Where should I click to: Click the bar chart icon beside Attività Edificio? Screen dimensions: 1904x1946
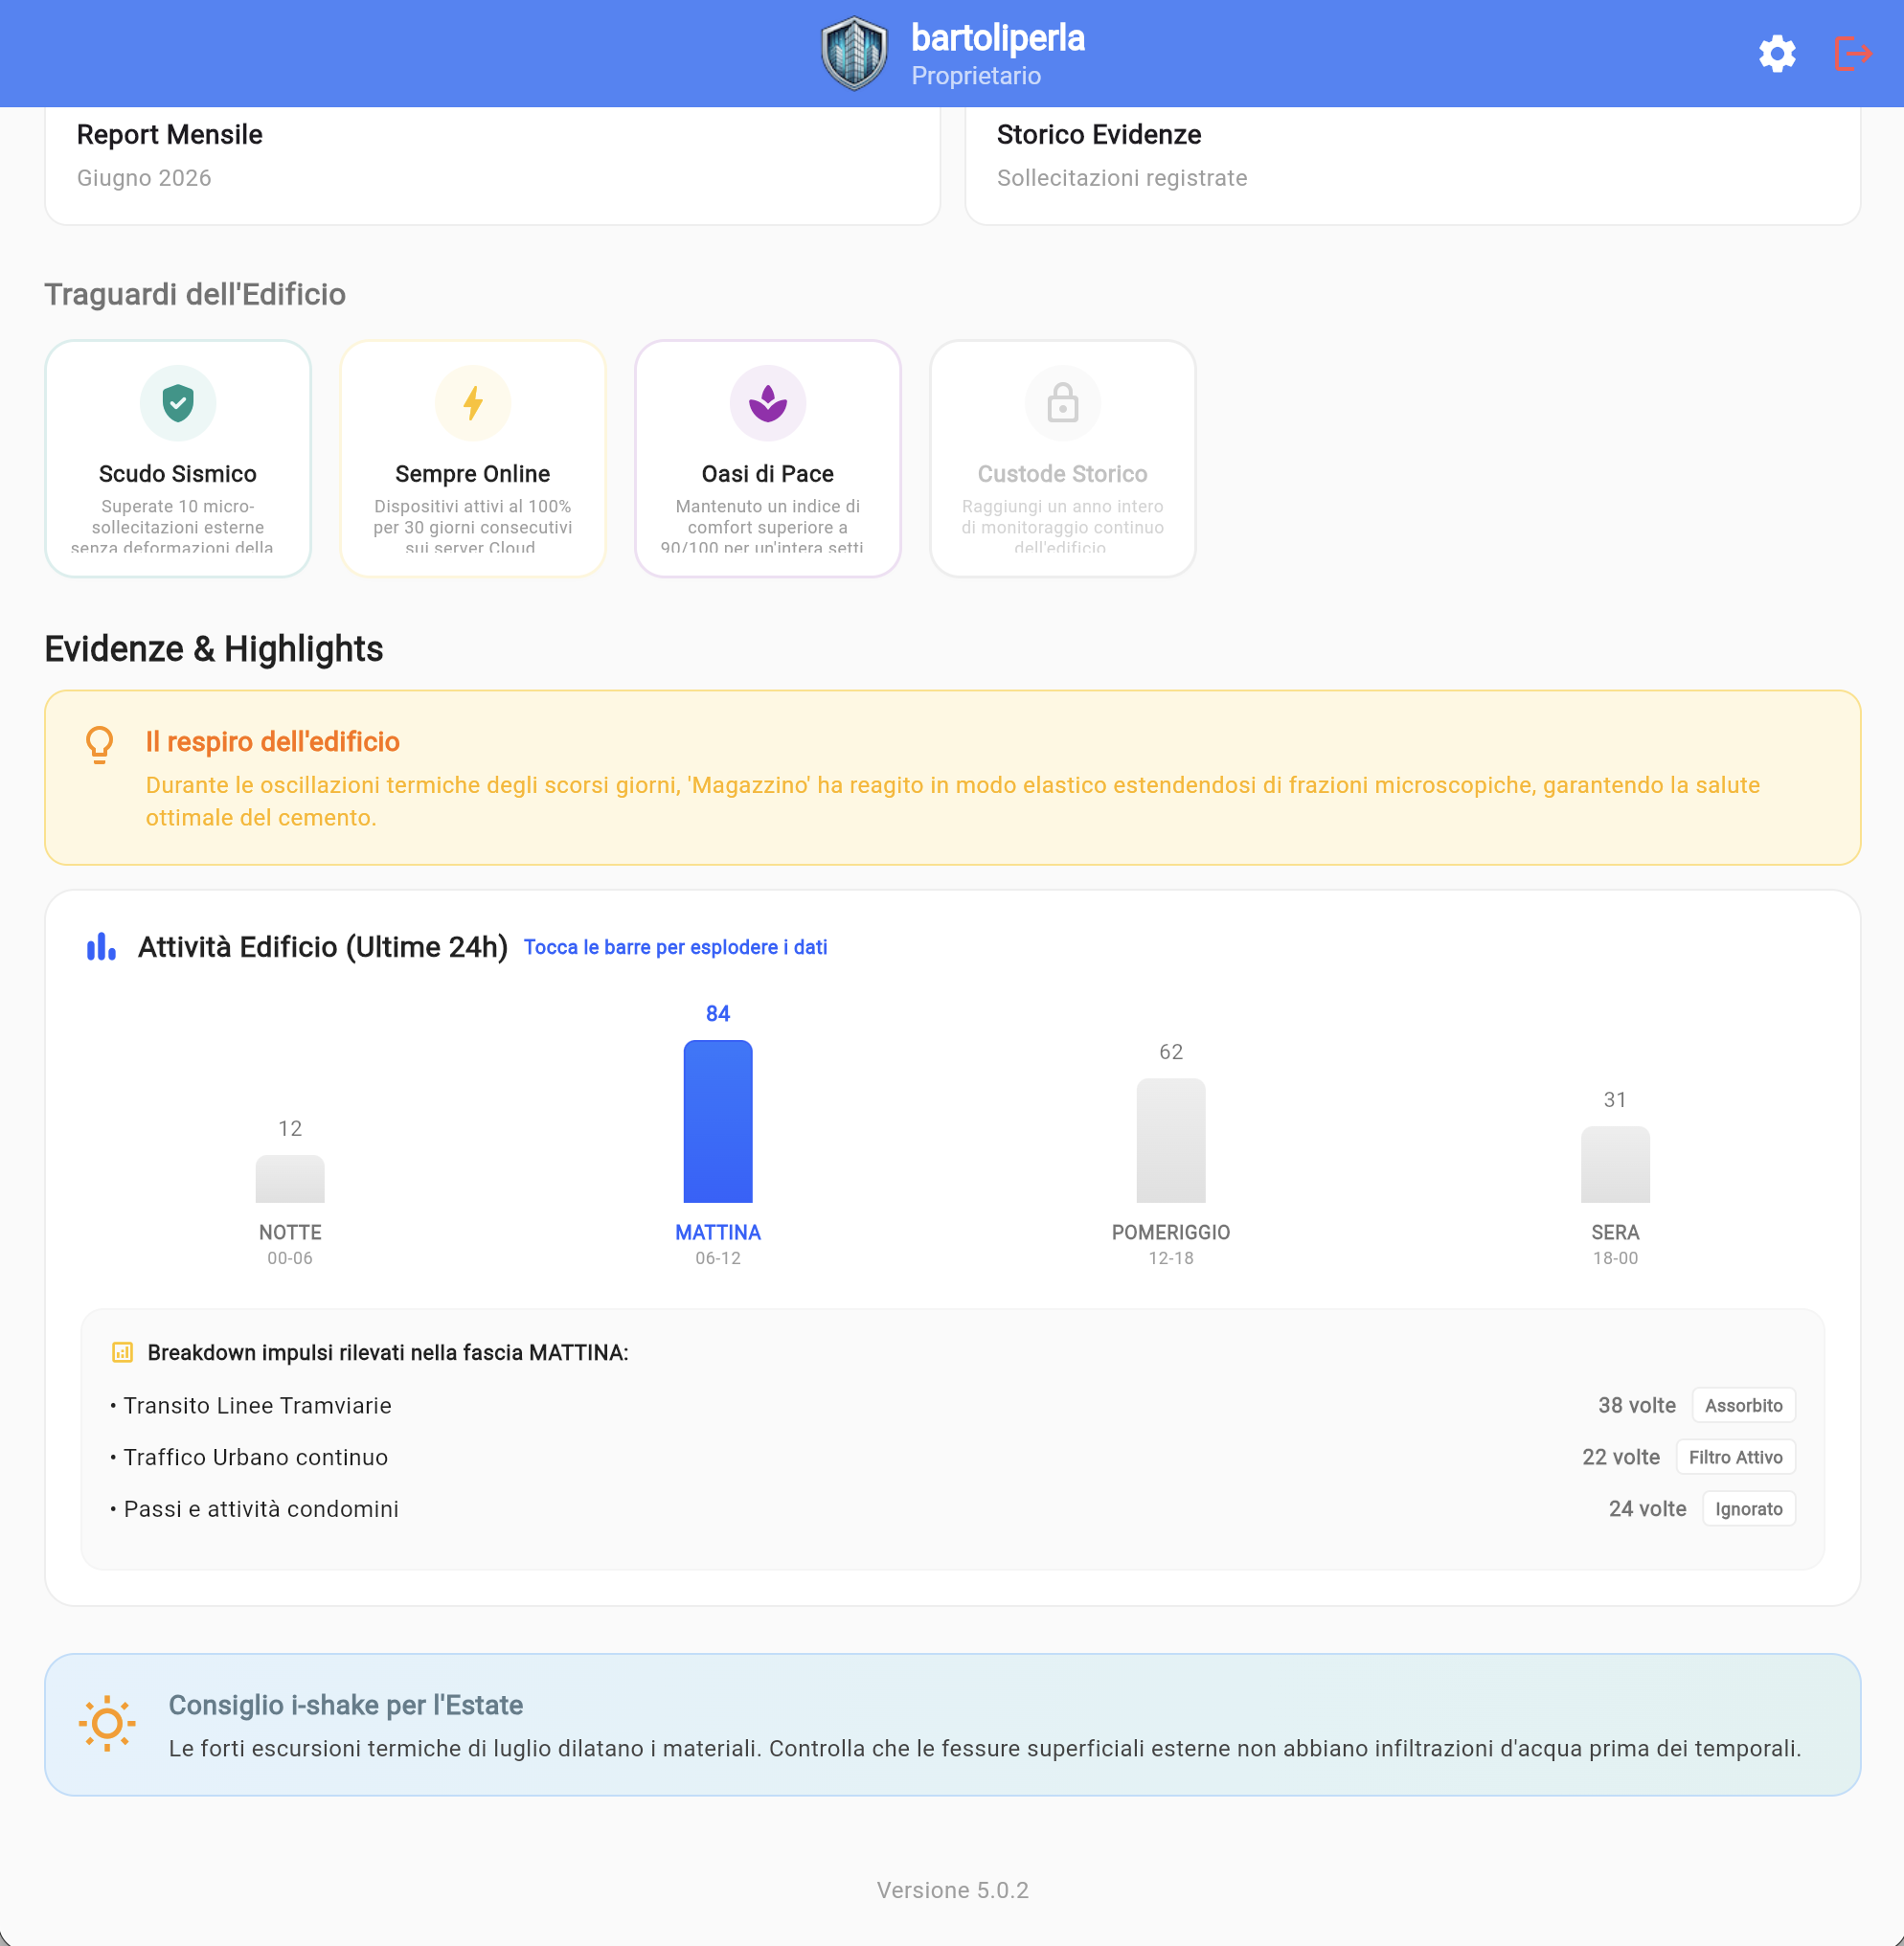point(101,946)
